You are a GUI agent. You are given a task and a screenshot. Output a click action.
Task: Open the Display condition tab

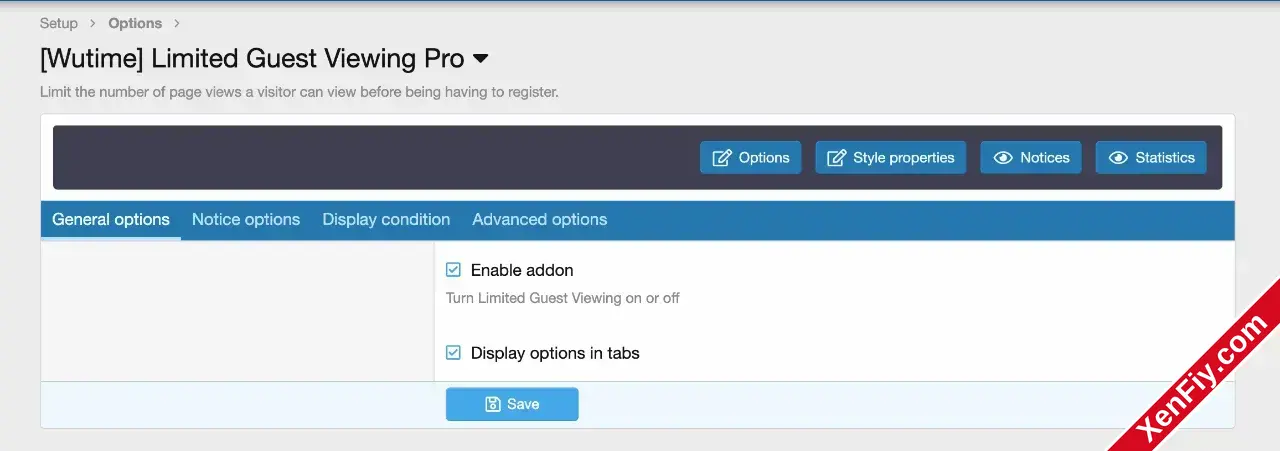click(386, 220)
